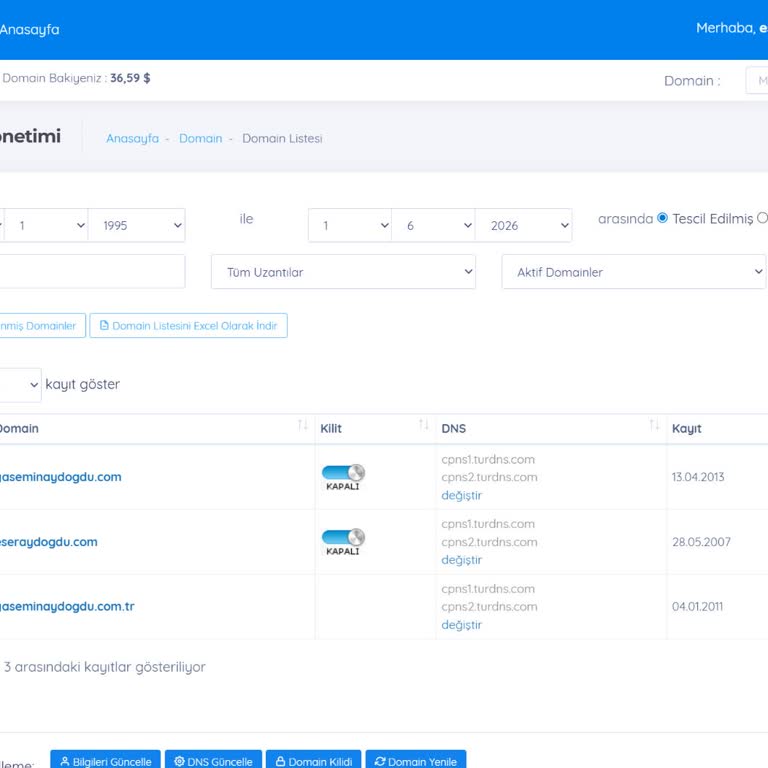The height and width of the screenshot is (768, 768).
Task: Click the balance amount 36,59 $
Action: (130, 78)
